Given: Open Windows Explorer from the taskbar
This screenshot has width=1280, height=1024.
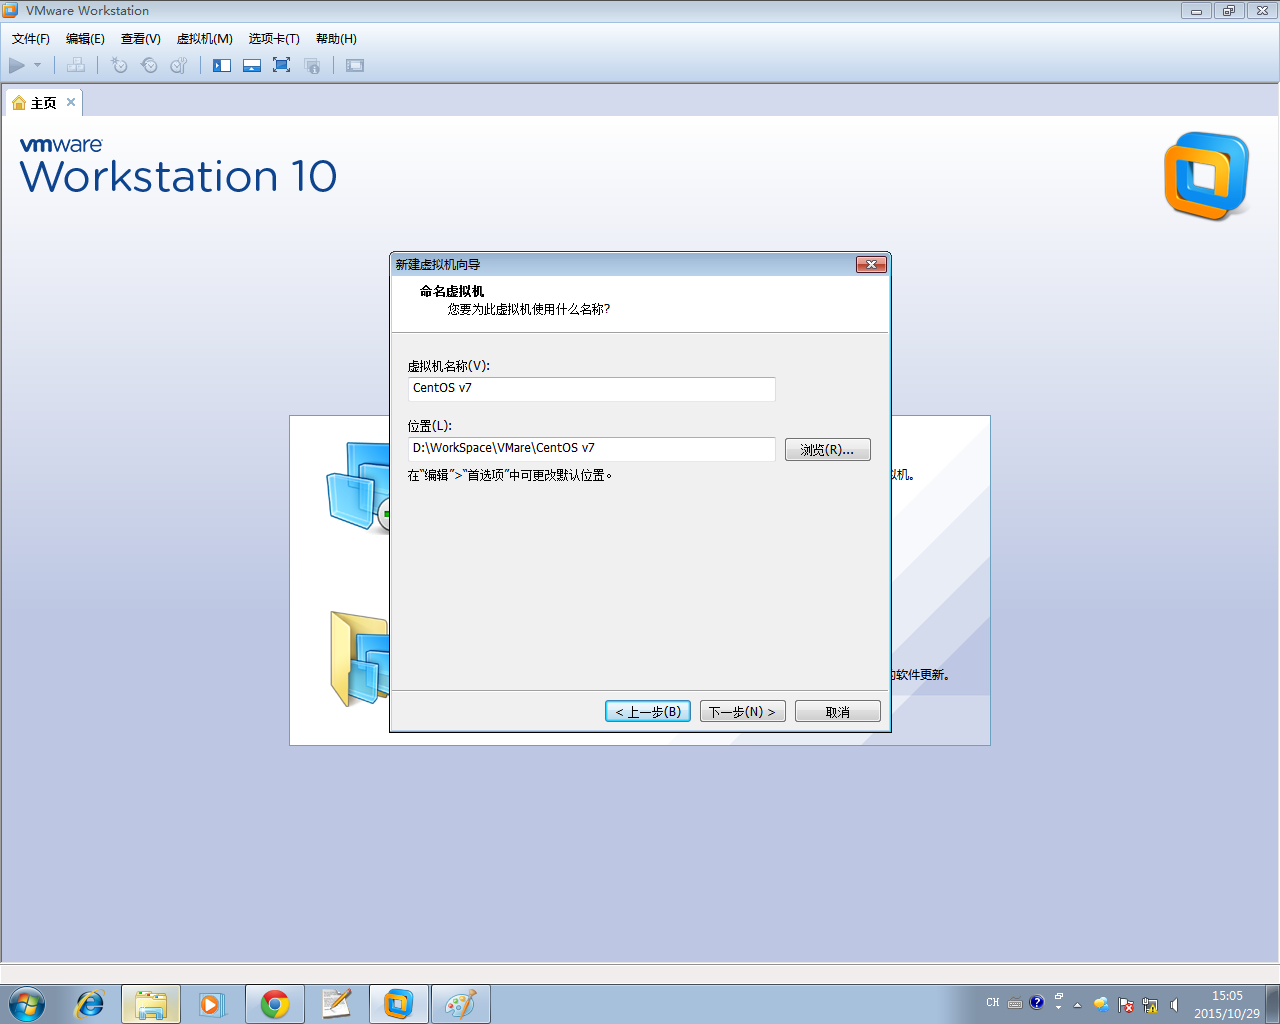Looking at the screenshot, I should (x=151, y=1004).
